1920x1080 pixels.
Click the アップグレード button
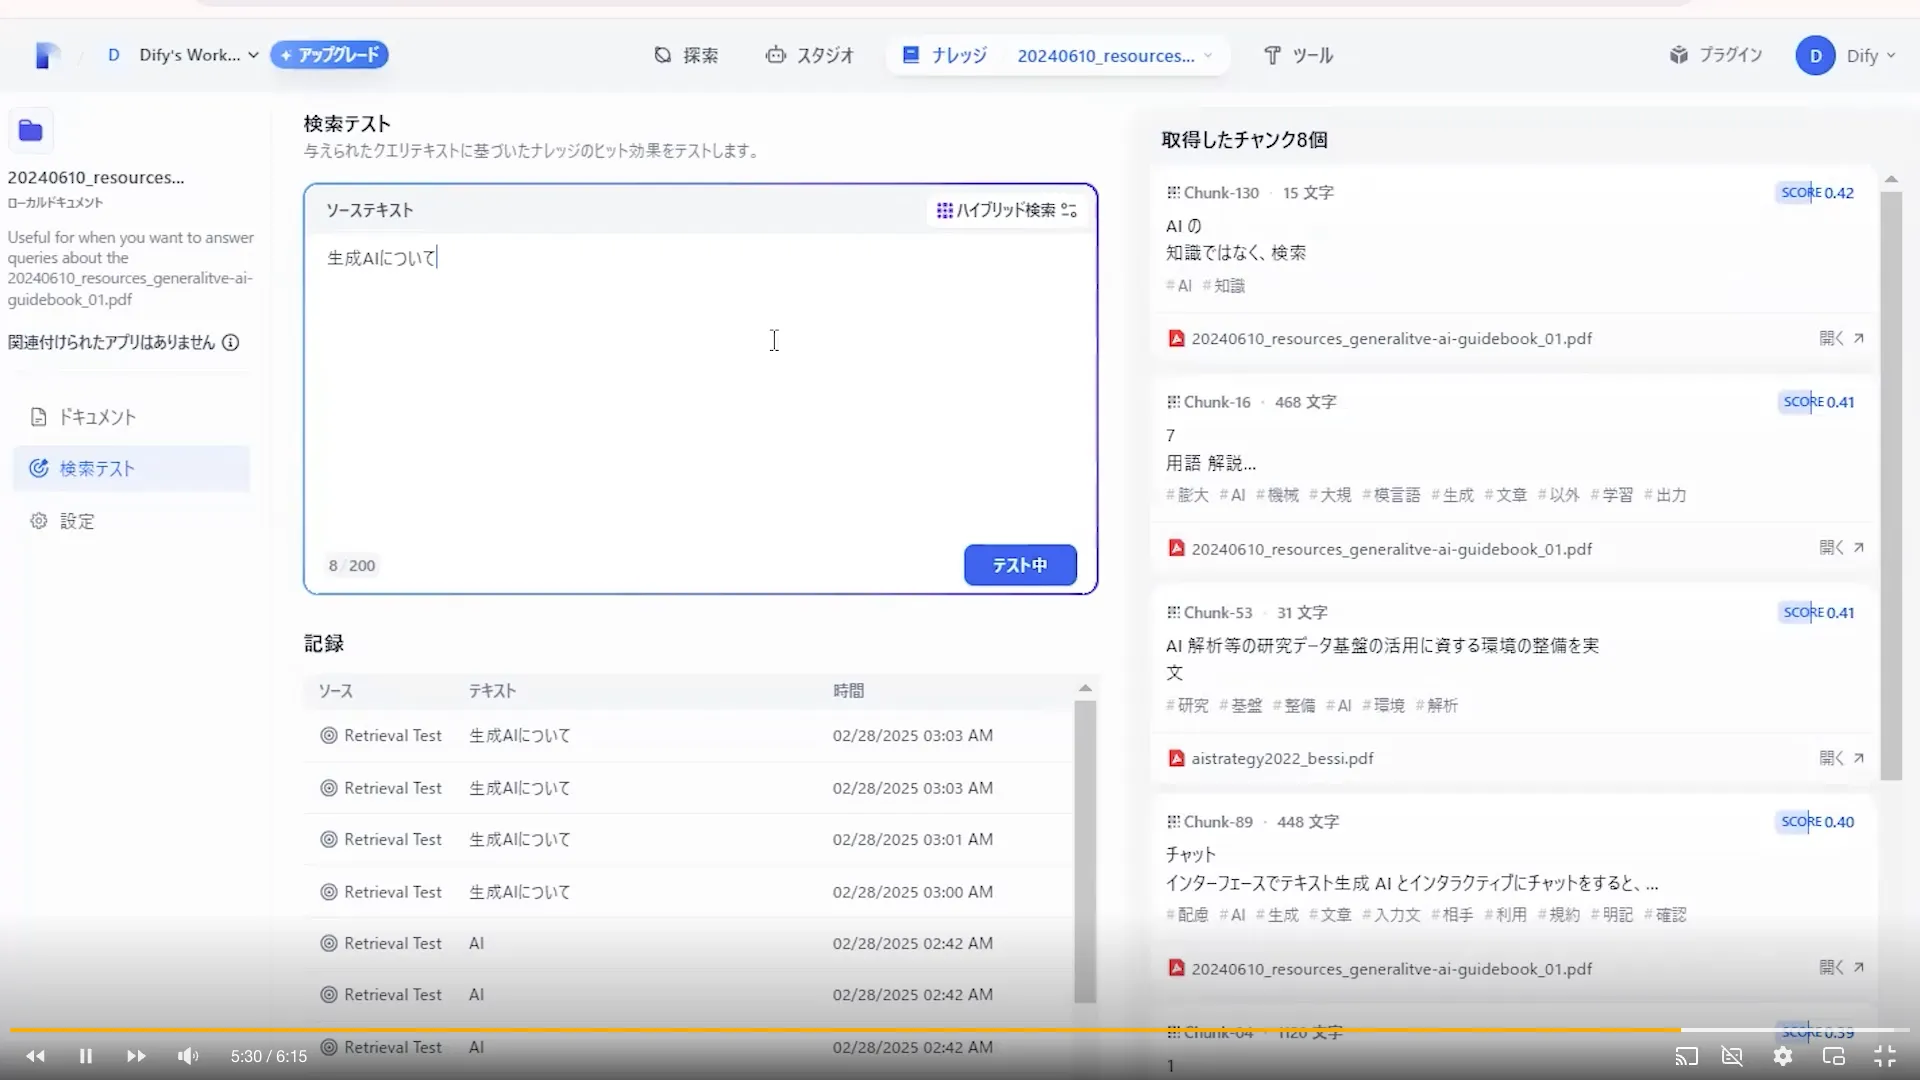(x=329, y=55)
